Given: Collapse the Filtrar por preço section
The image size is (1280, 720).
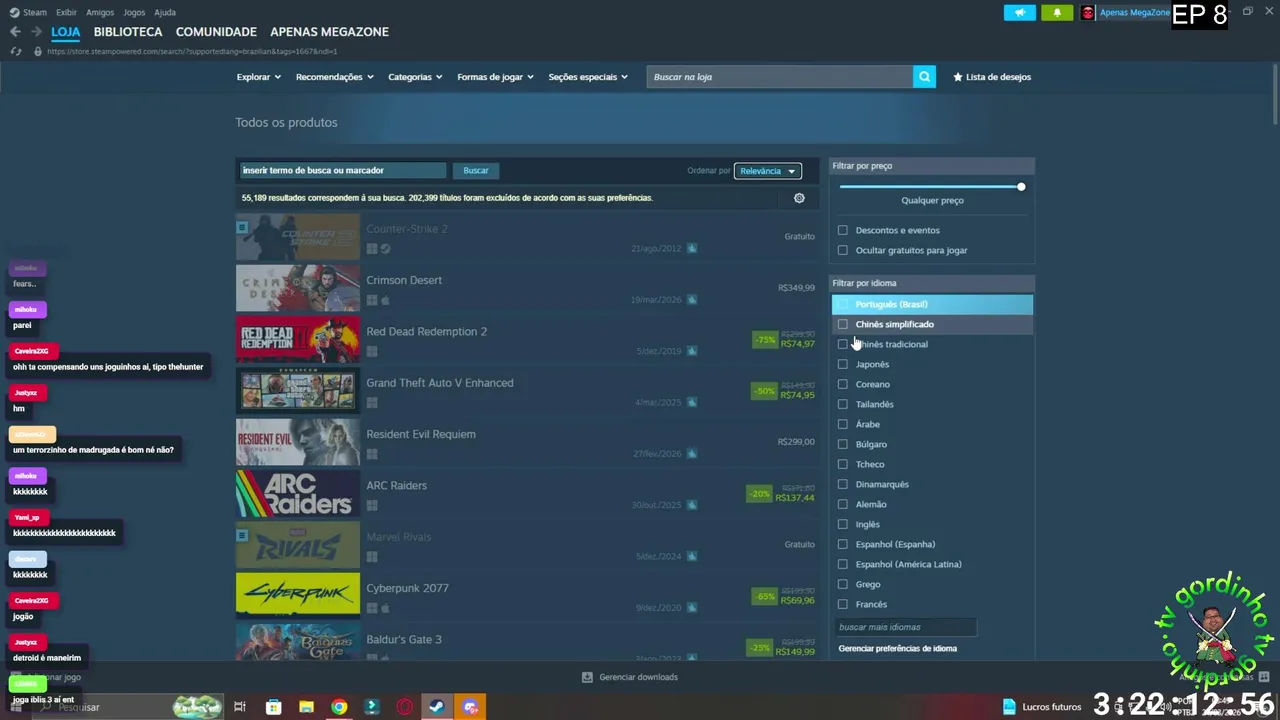Looking at the screenshot, I should point(932,166).
